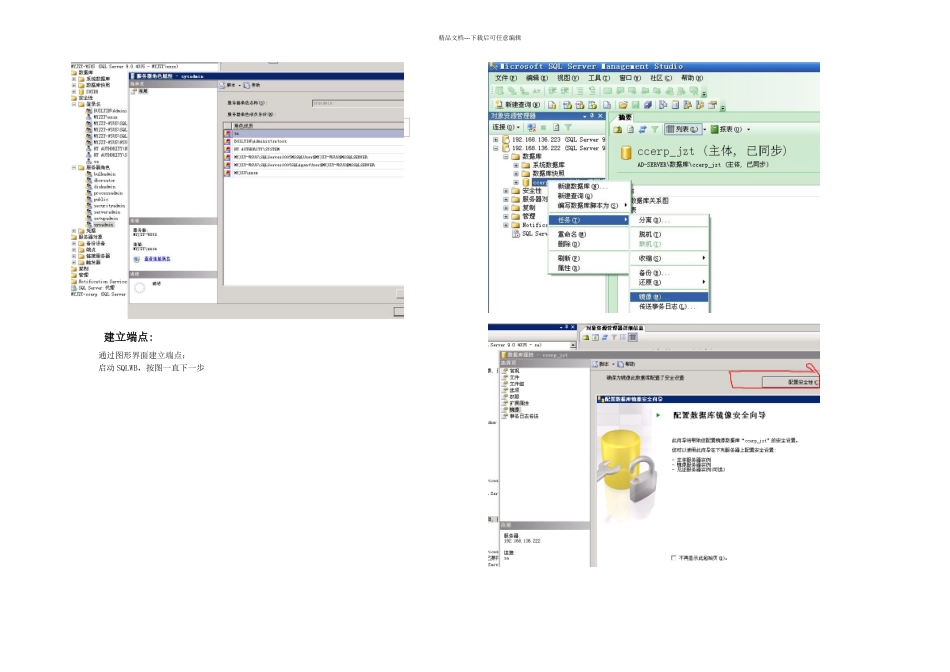950x672 pixels.
Task: Open the 帮助(H) menu
Action: (x=692, y=78)
